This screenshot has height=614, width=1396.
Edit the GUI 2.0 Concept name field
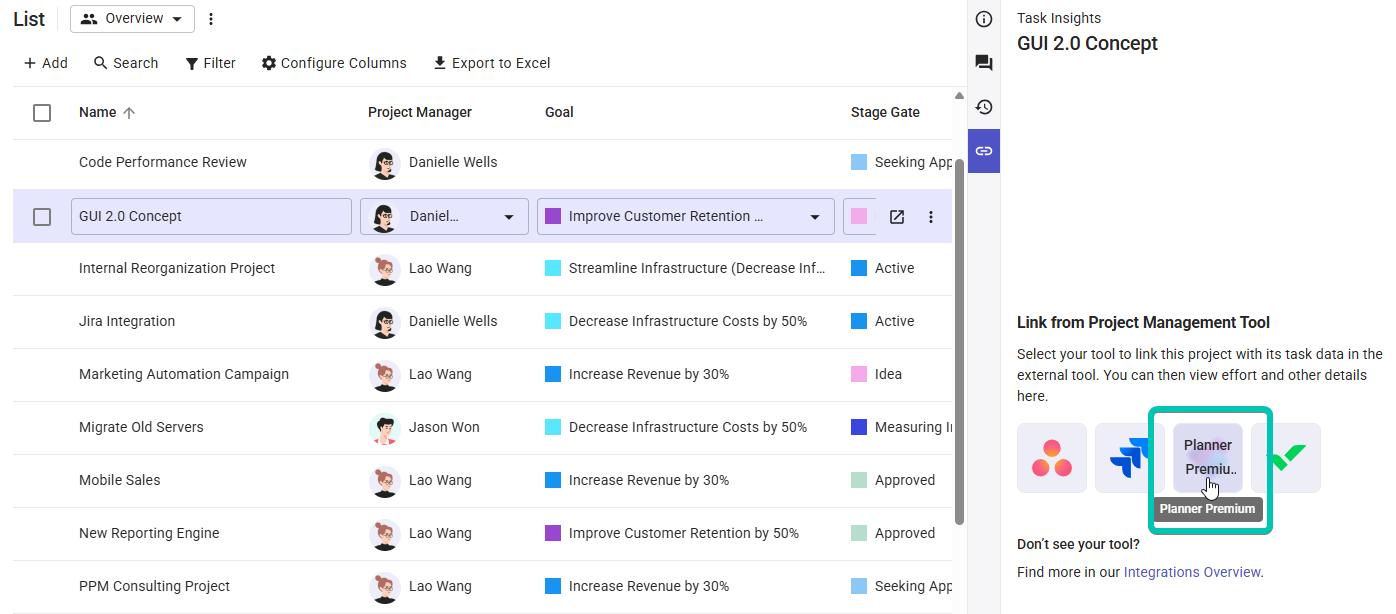click(211, 217)
